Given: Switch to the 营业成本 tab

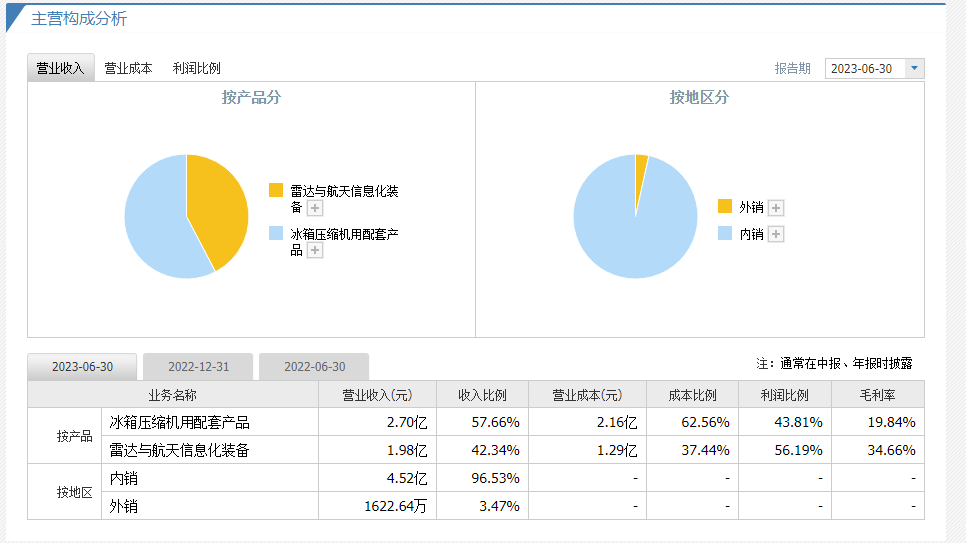Looking at the screenshot, I should point(128,68).
